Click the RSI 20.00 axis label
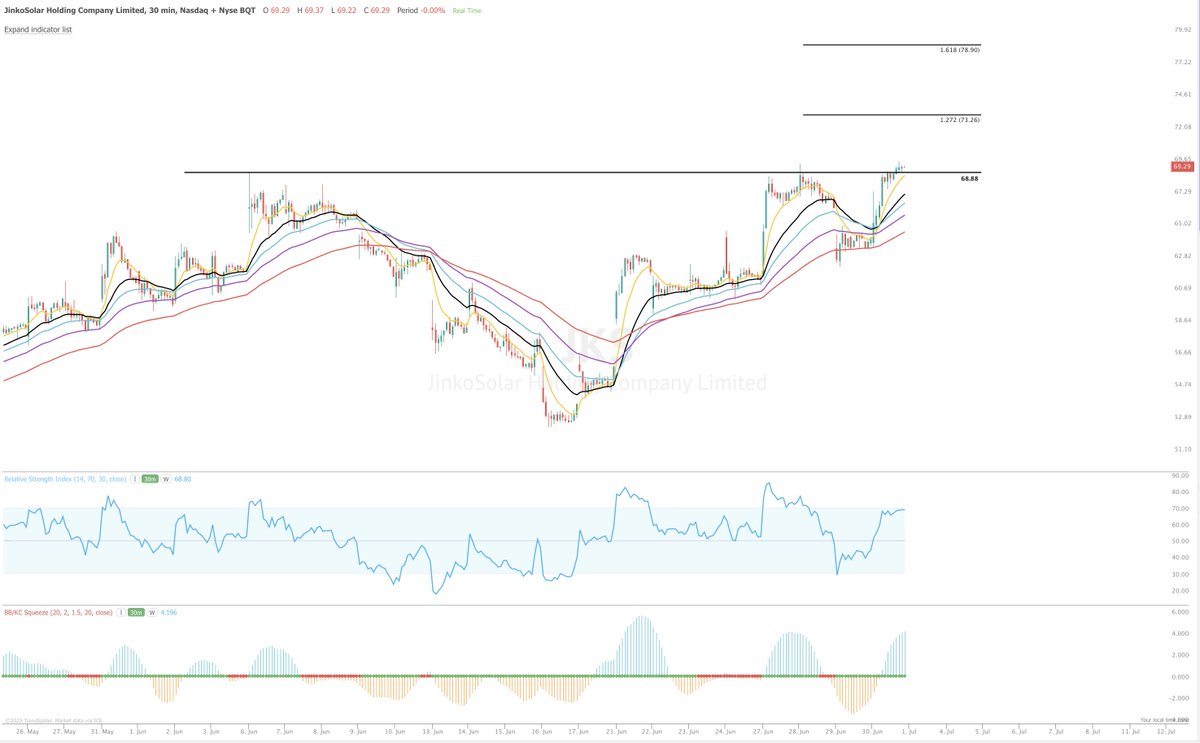1200x743 pixels. pyautogui.click(x=1180, y=590)
